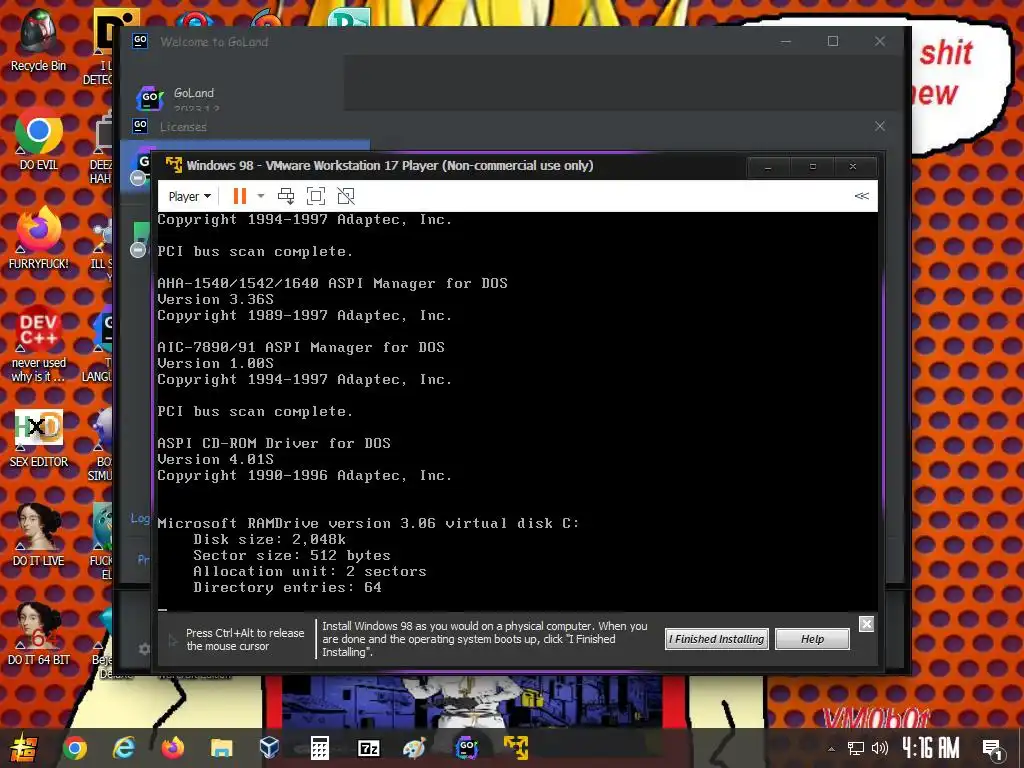The height and width of the screenshot is (768, 1024).
Task: Open the DO IT 64 BIT desktop shortcut
Action: click(x=38, y=635)
